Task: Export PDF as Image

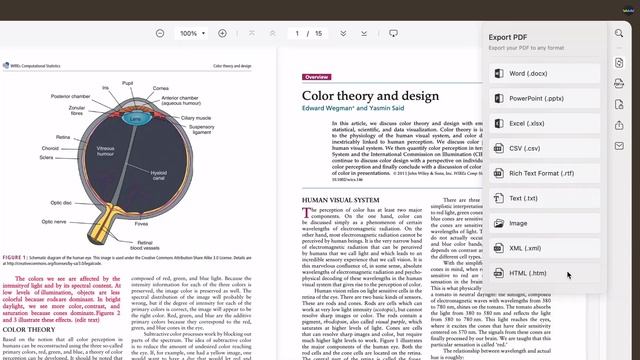Action: tap(544, 223)
